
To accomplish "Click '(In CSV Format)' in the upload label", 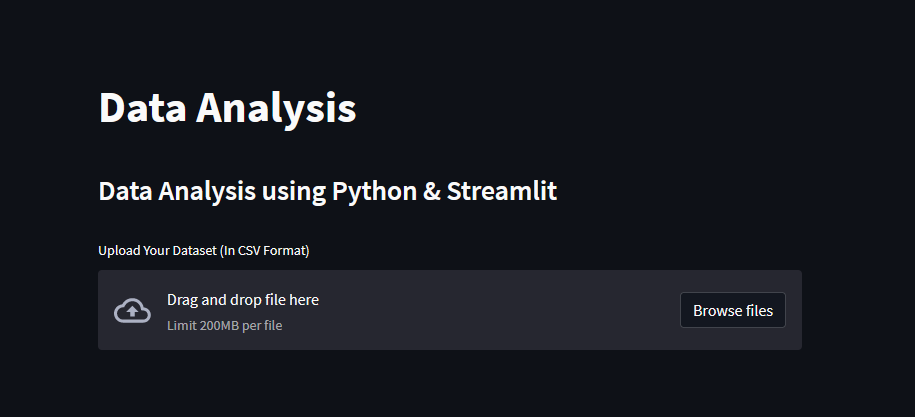I will click(265, 250).
